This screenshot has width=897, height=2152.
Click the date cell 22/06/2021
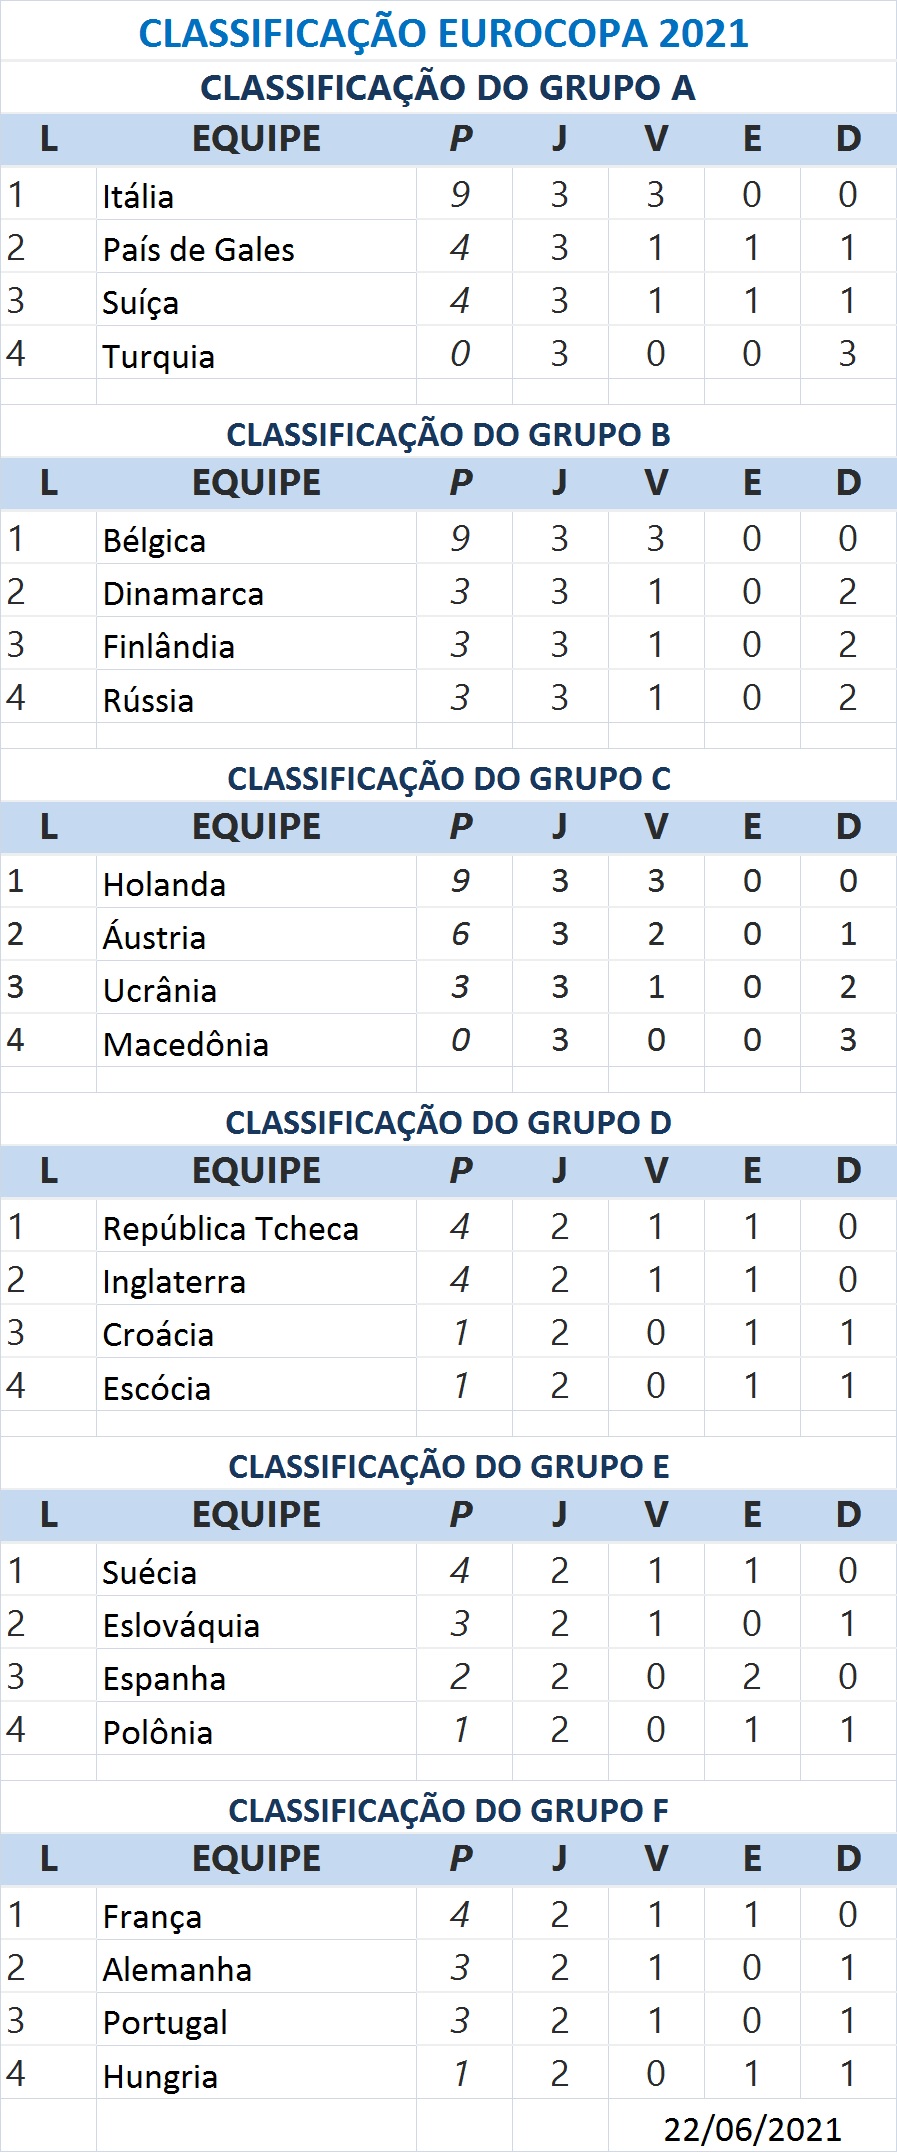752,2128
